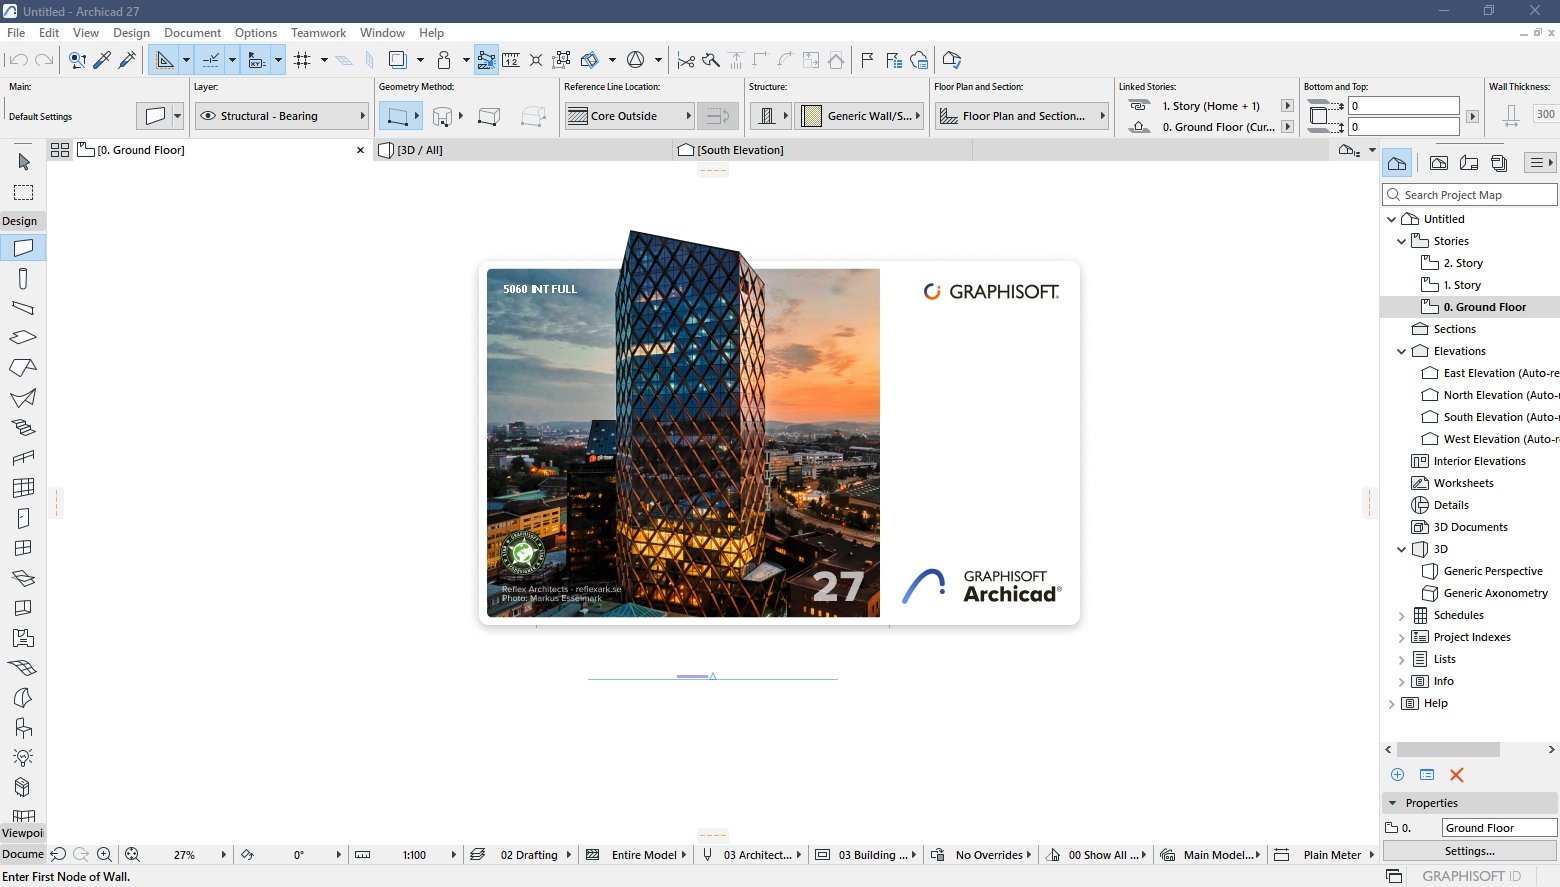Screen dimensions: 1560x887
Task: Toggle the Grid Snap option
Action: coord(301,60)
